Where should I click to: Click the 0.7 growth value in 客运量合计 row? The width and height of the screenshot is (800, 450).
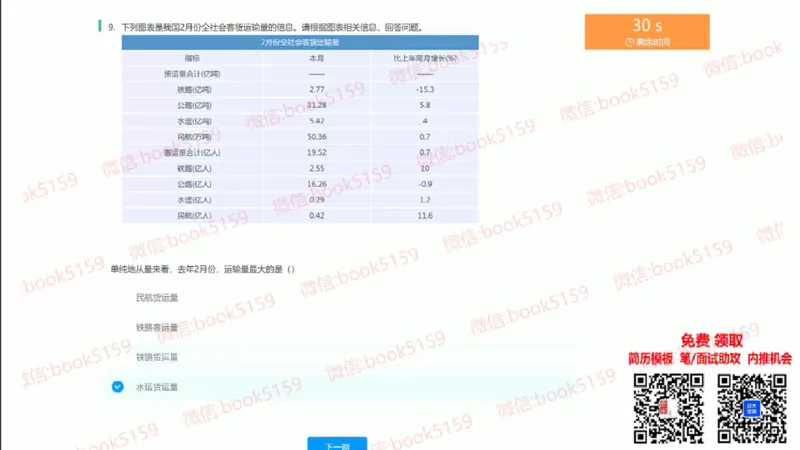coord(425,153)
